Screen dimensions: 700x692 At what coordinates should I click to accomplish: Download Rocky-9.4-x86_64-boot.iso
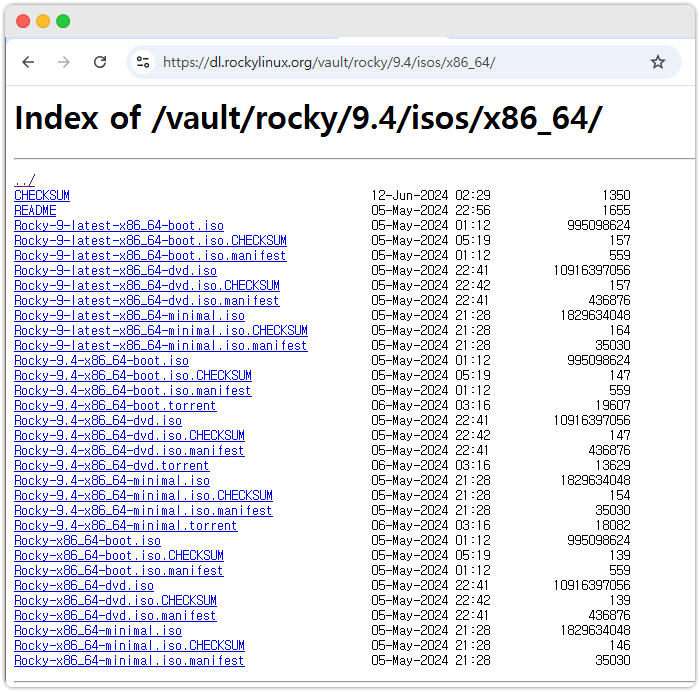(x=101, y=360)
